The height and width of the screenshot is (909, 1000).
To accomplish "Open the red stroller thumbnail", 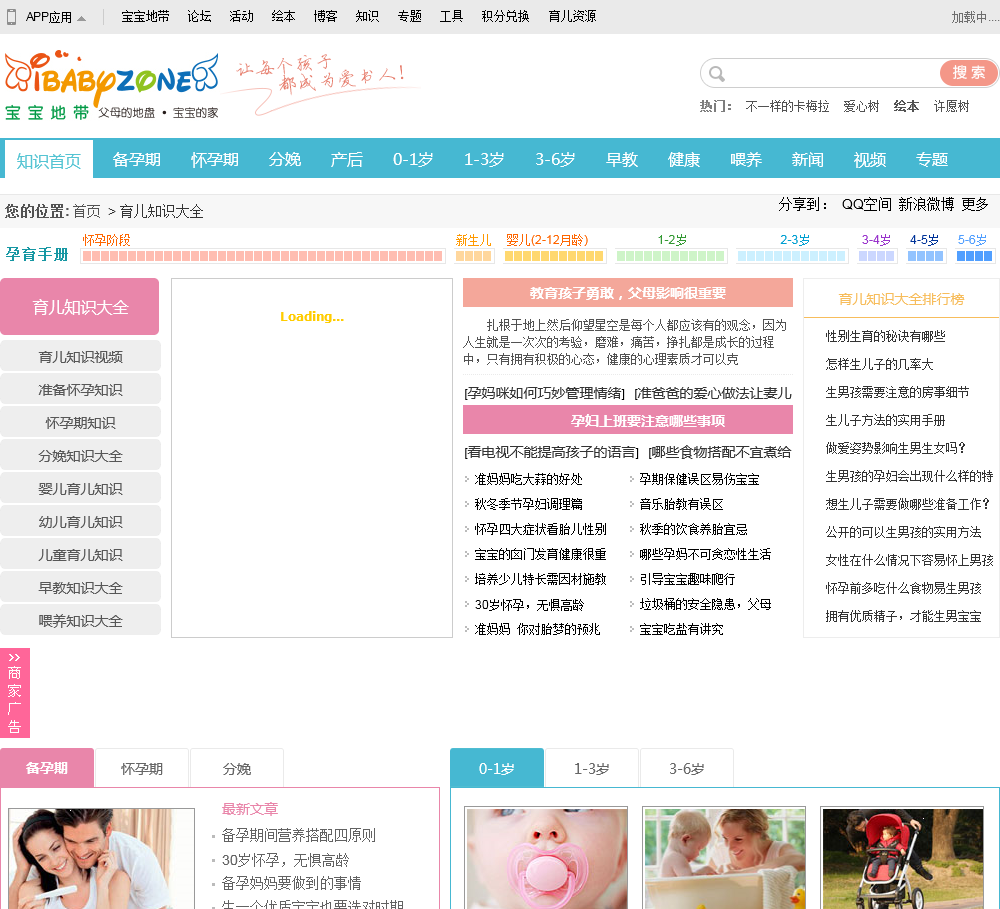I will click(x=902, y=858).
